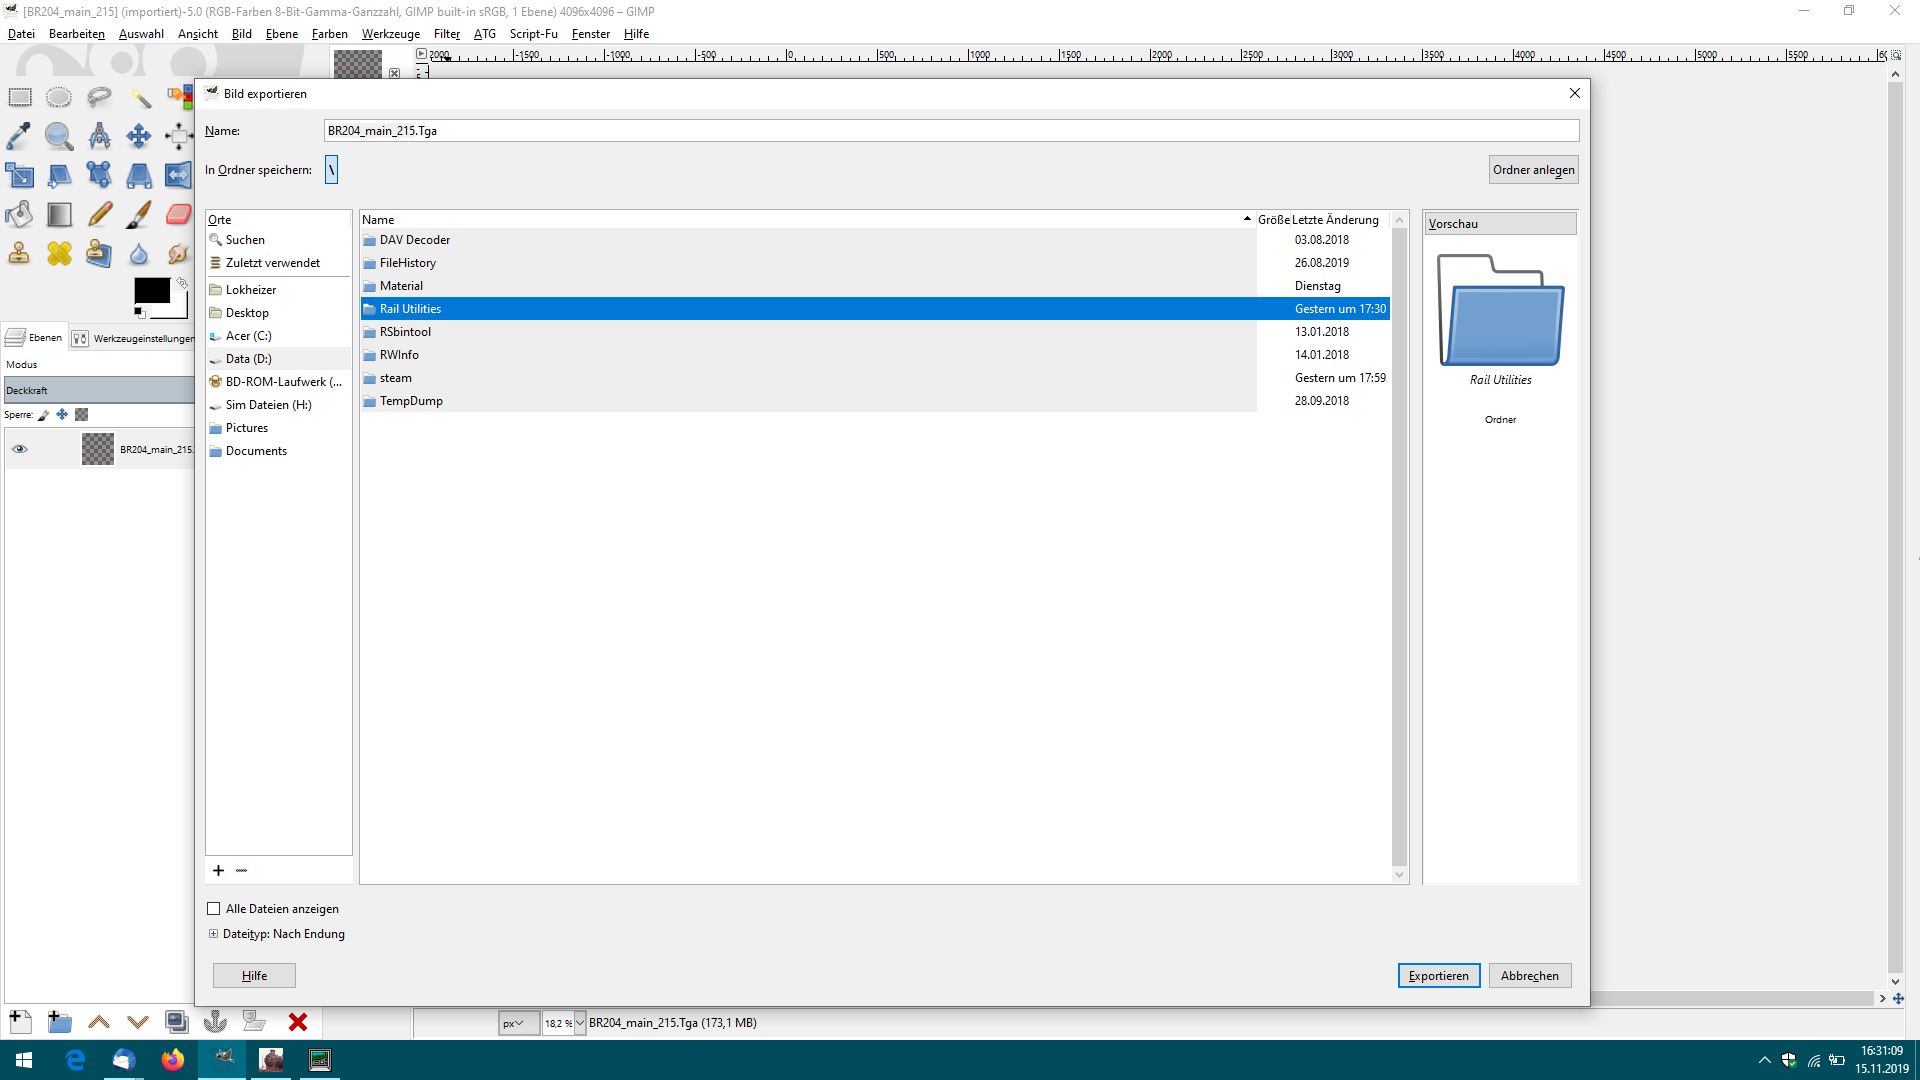Screen dimensions: 1920x1080
Task: Click the new layer group icon
Action: [59, 1022]
